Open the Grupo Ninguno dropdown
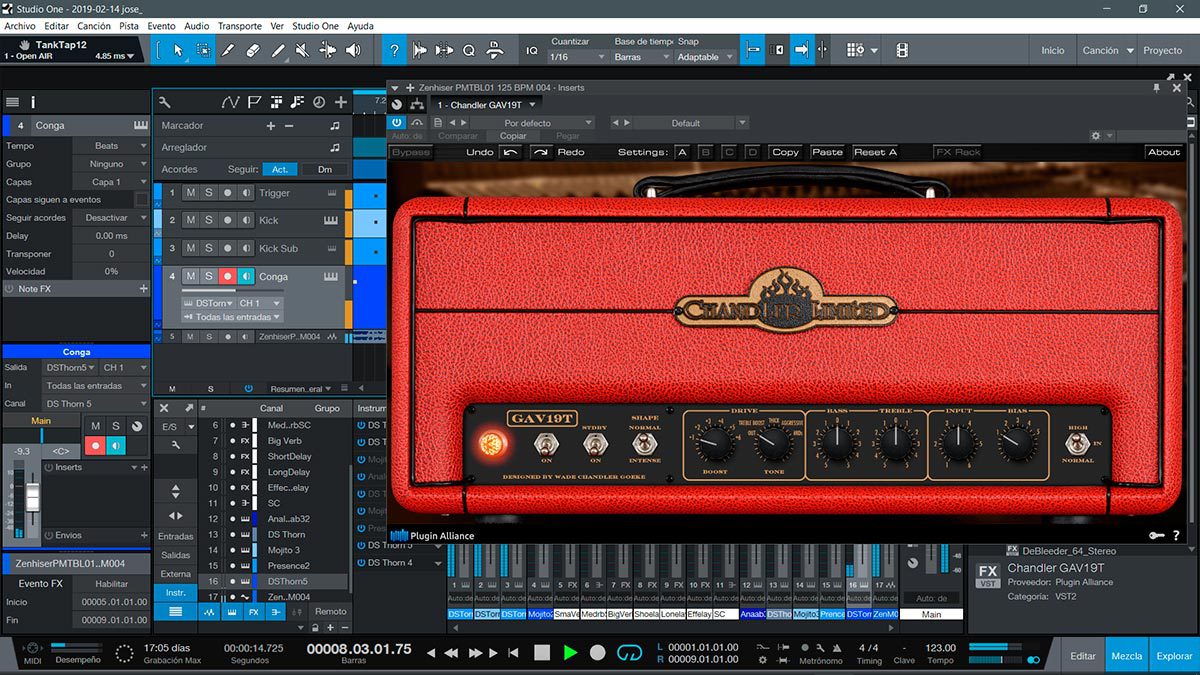Screen dimensions: 1200x675 [112, 164]
